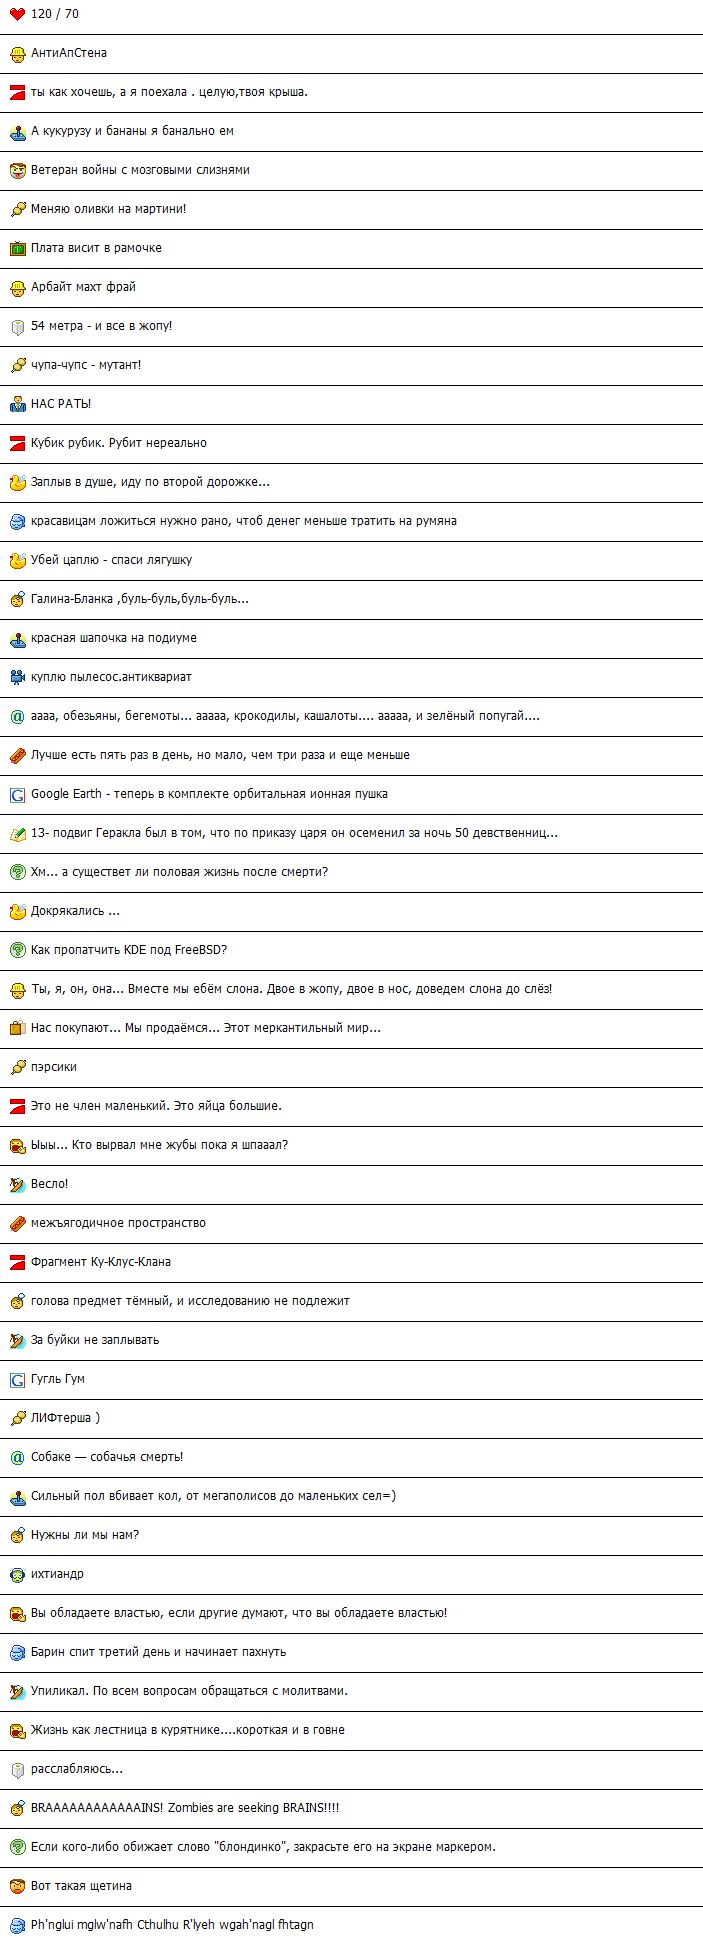
Task: Click the Google icon next to Google Earth status
Action: coord(17,794)
